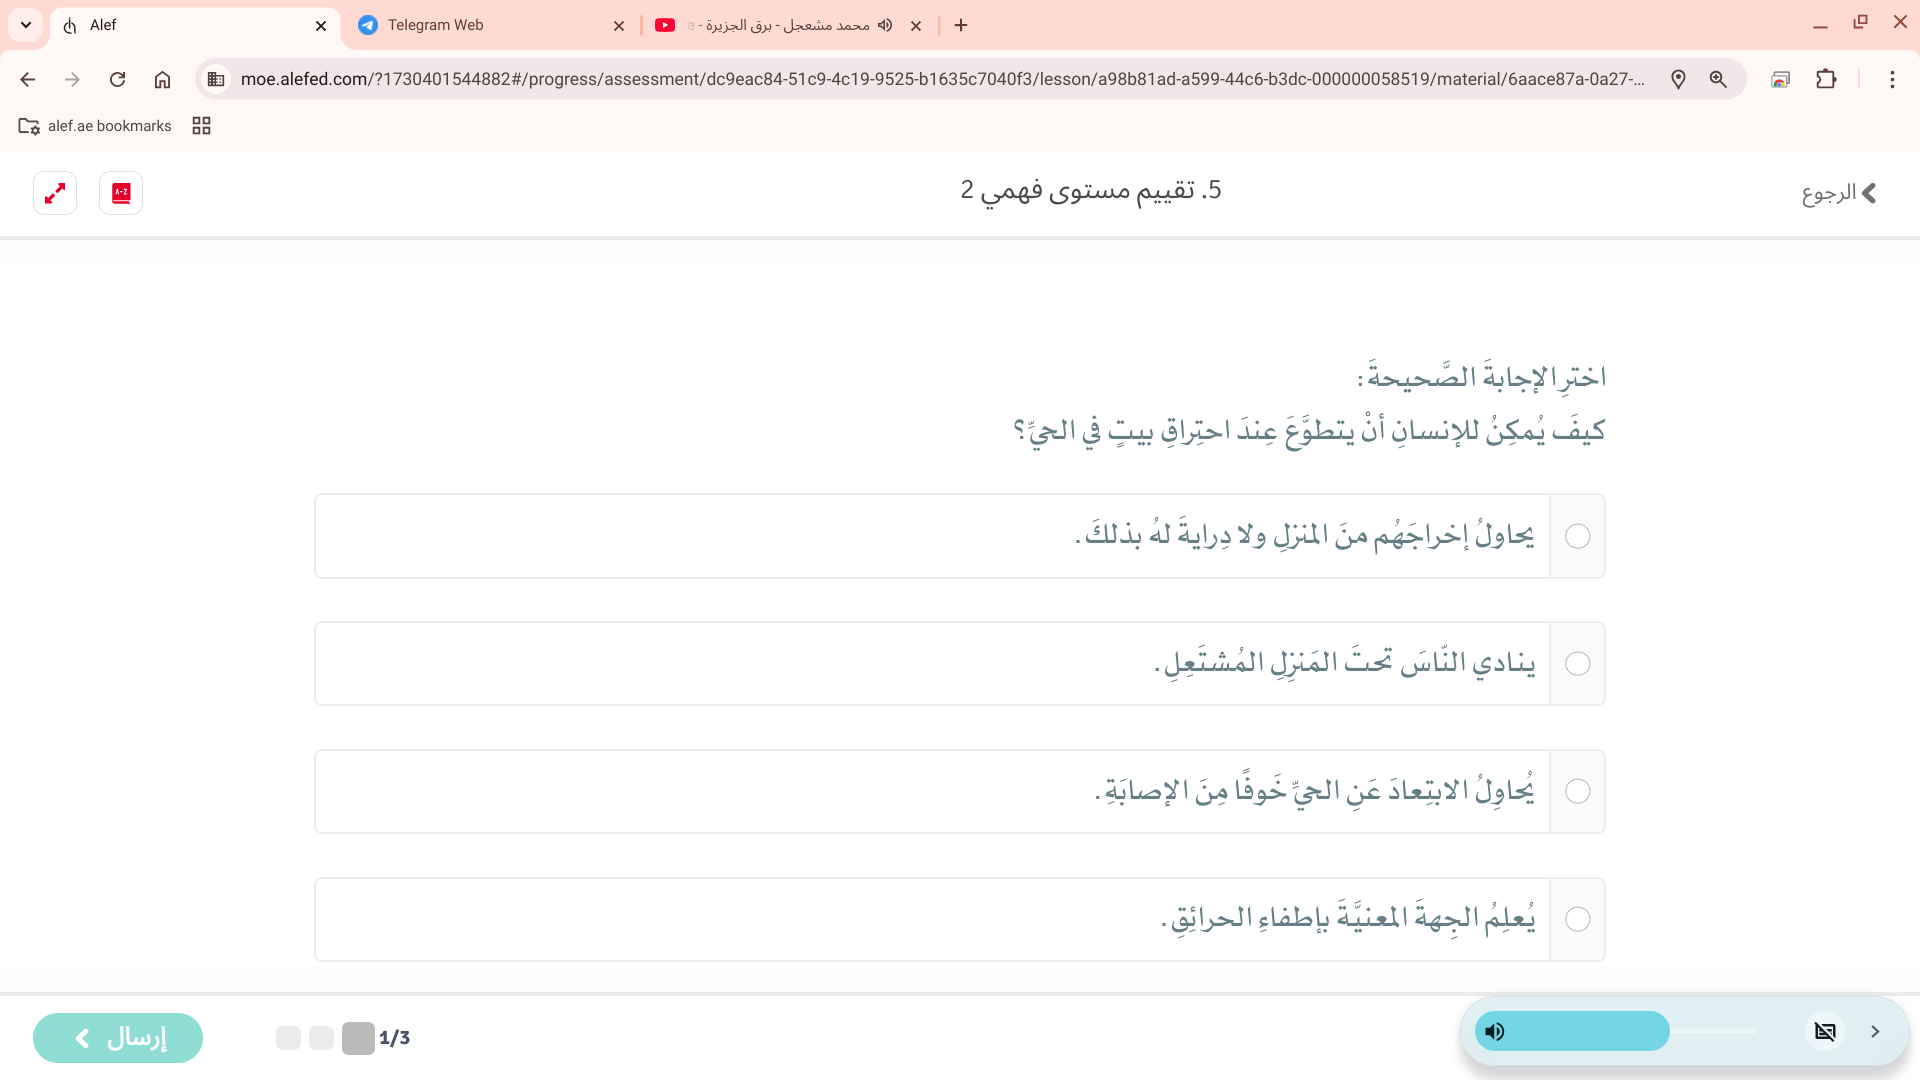Select the second answer about calling people

pos(1577,664)
